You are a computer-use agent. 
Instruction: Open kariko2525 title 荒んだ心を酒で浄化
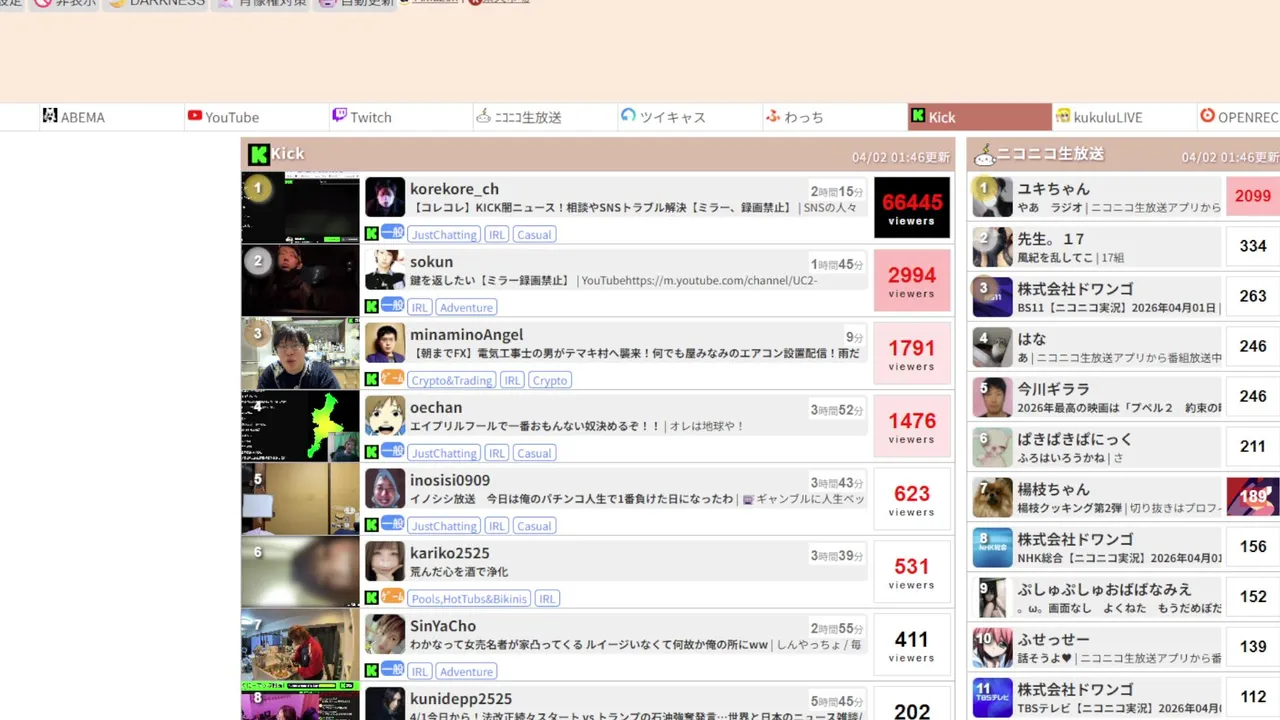pos(459,572)
